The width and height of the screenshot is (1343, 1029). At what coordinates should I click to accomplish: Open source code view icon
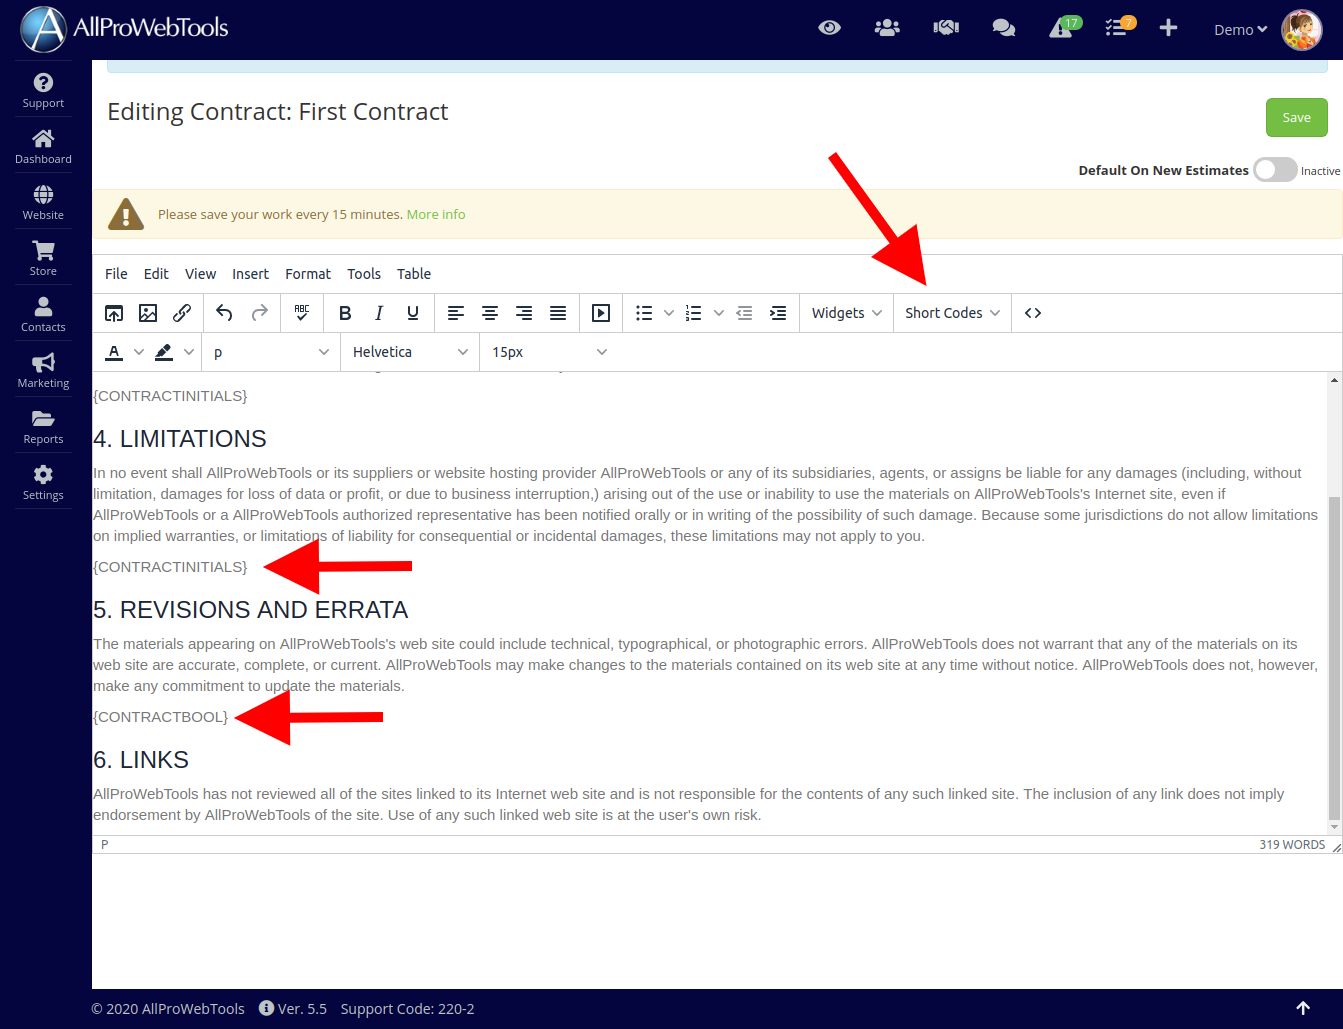1033,313
